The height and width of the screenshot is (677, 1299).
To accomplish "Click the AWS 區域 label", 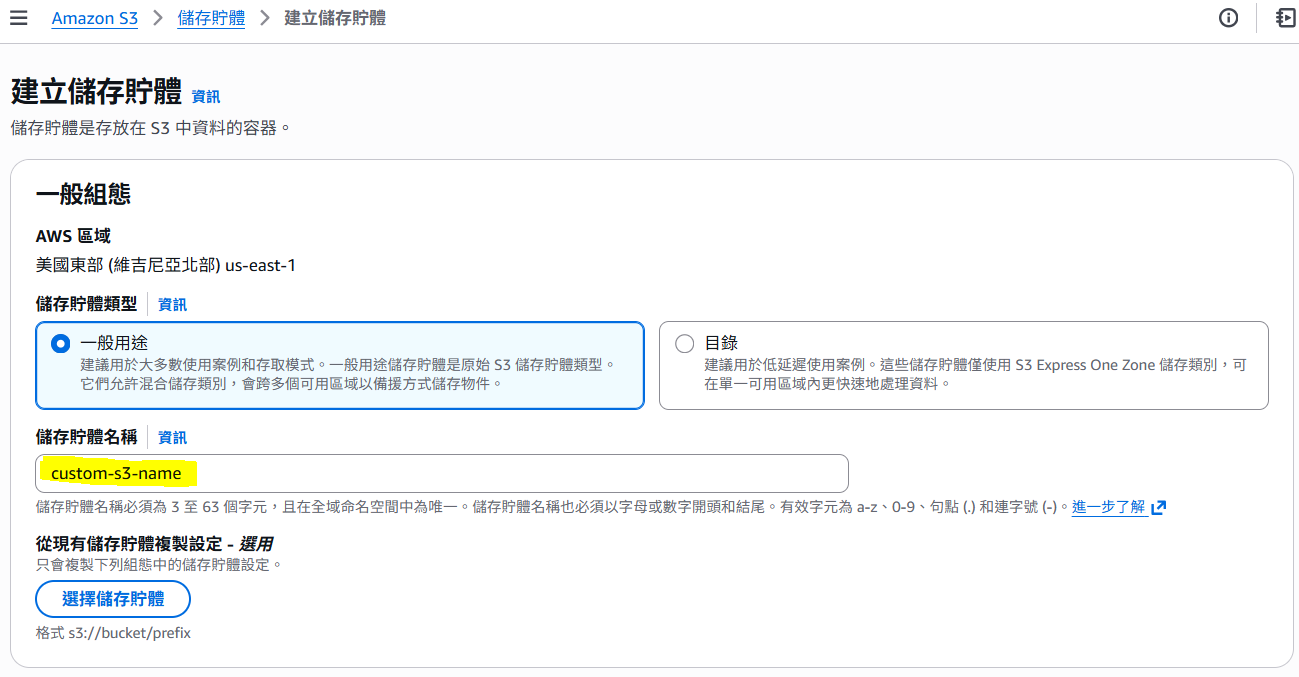I will click(x=73, y=237).
